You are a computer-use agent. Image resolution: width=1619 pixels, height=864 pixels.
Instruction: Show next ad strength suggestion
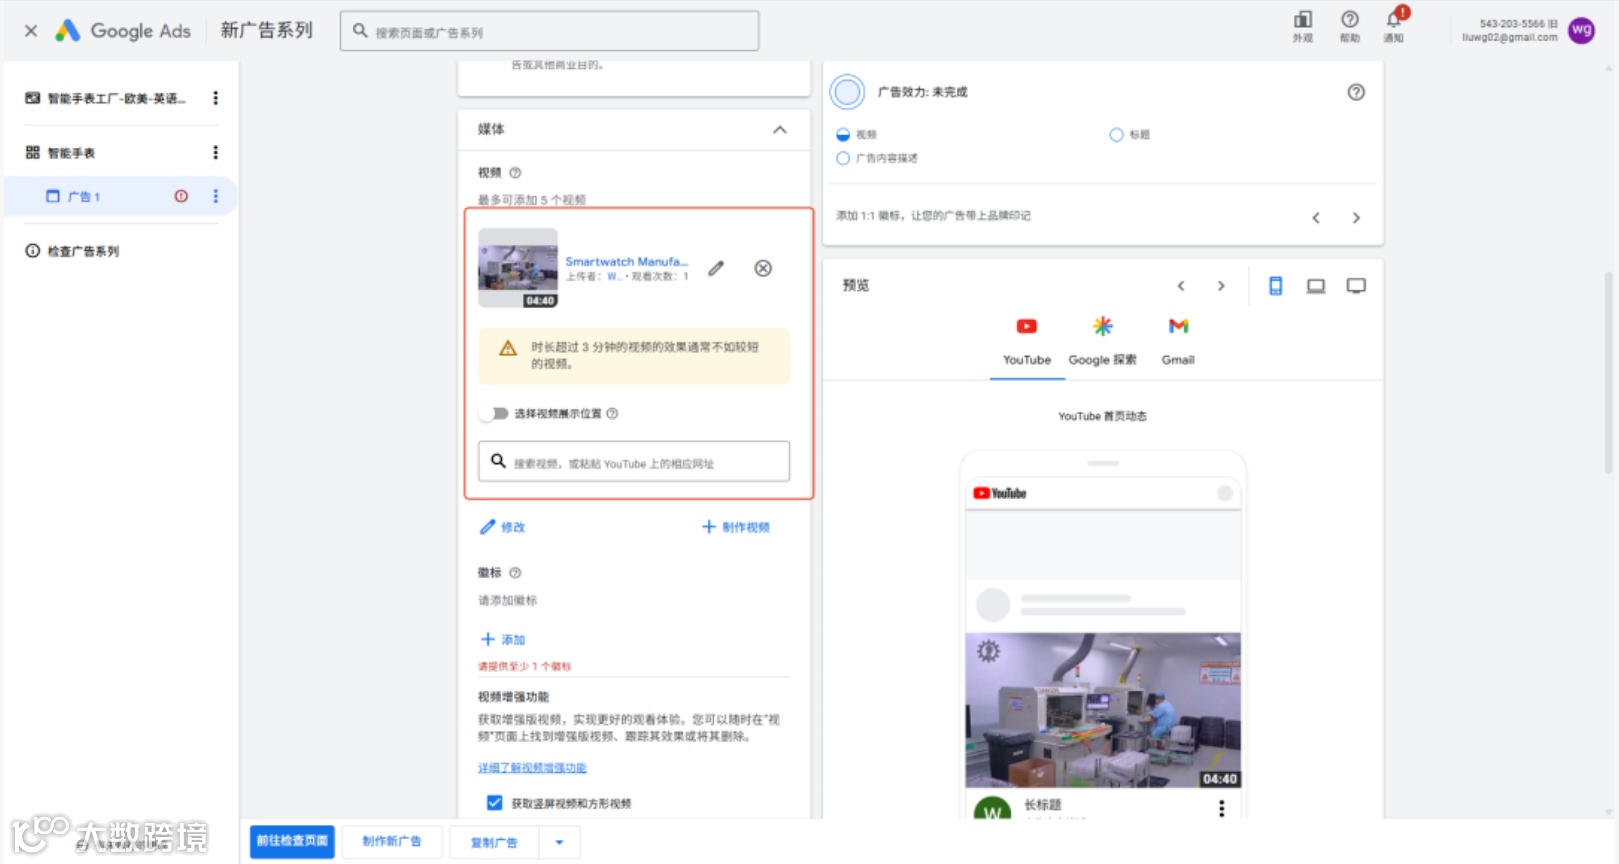(1356, 217)
